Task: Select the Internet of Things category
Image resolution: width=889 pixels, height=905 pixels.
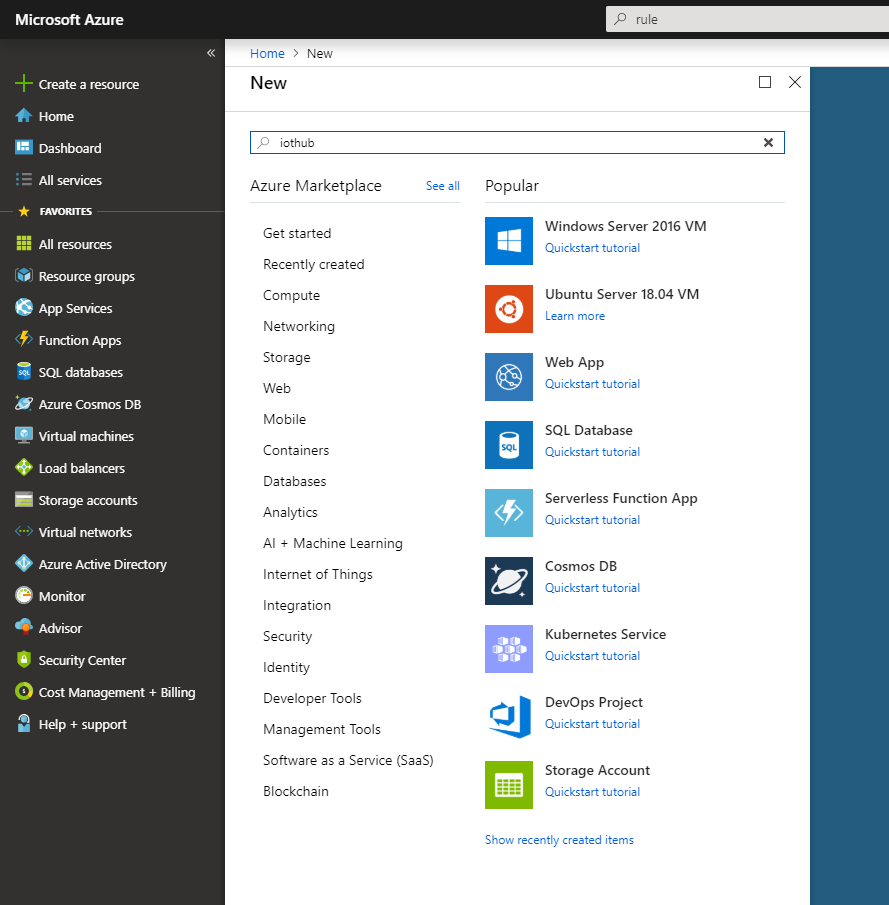Action: tap(318, 574)
